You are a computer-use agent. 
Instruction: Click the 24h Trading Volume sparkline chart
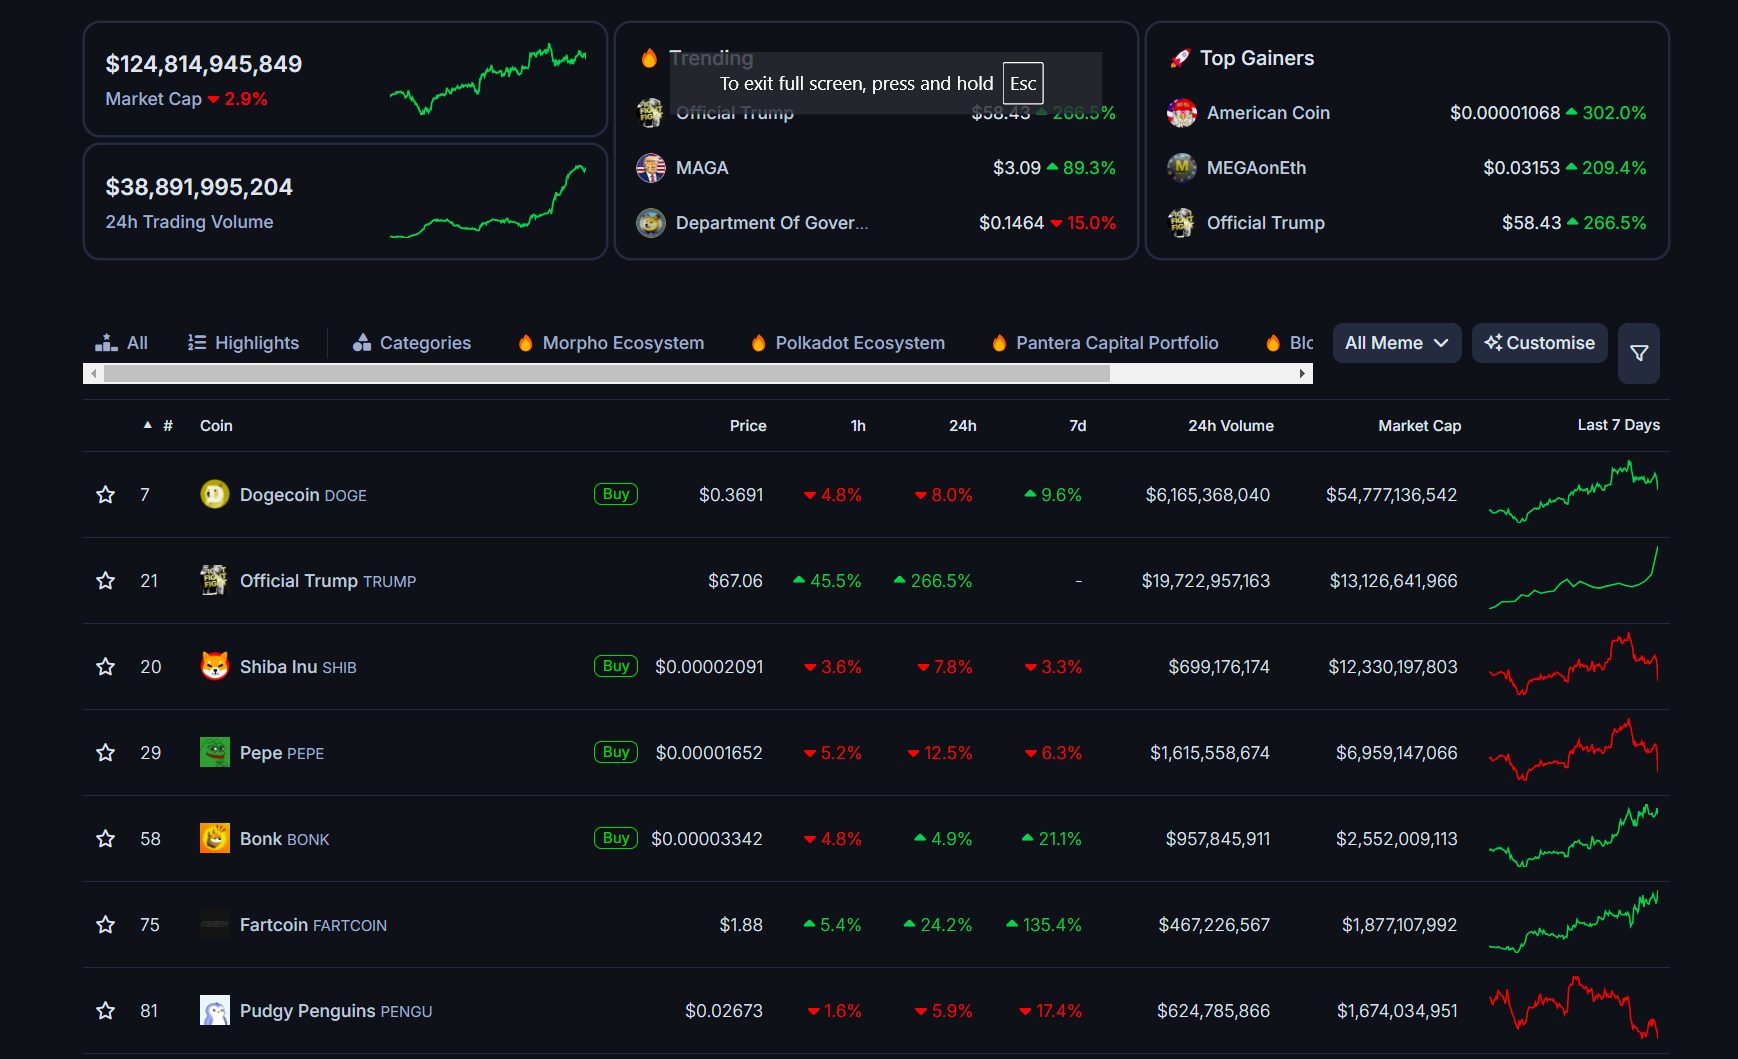(x=488, y=202)
